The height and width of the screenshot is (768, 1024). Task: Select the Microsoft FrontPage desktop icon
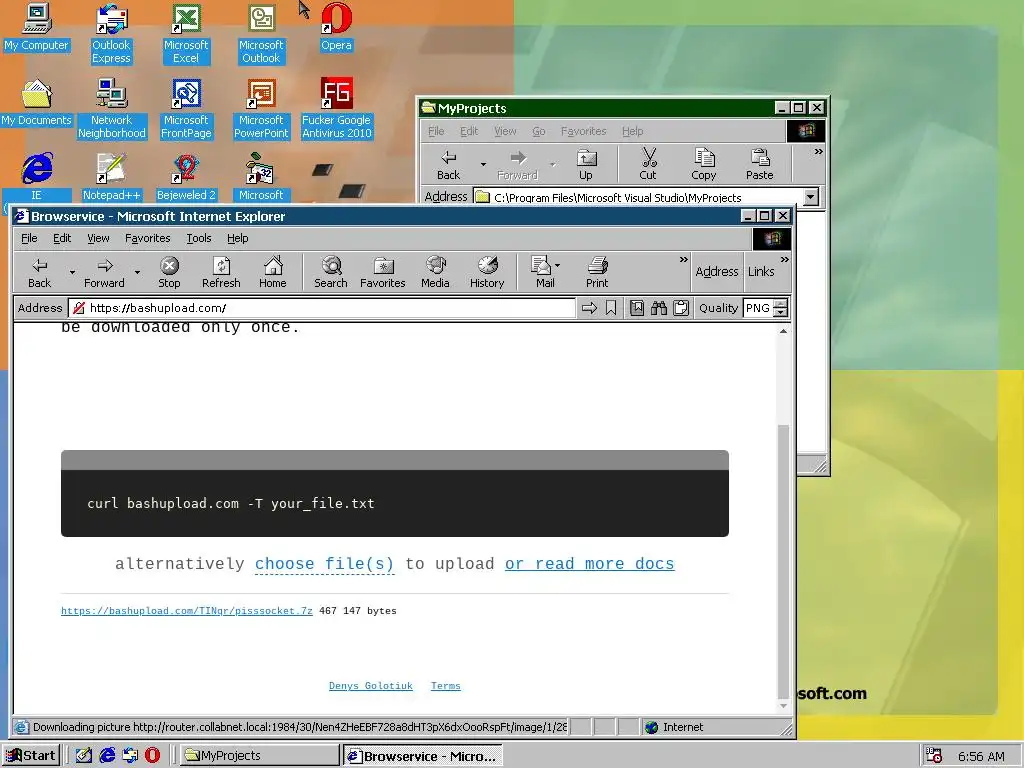(x=186, y=108)
